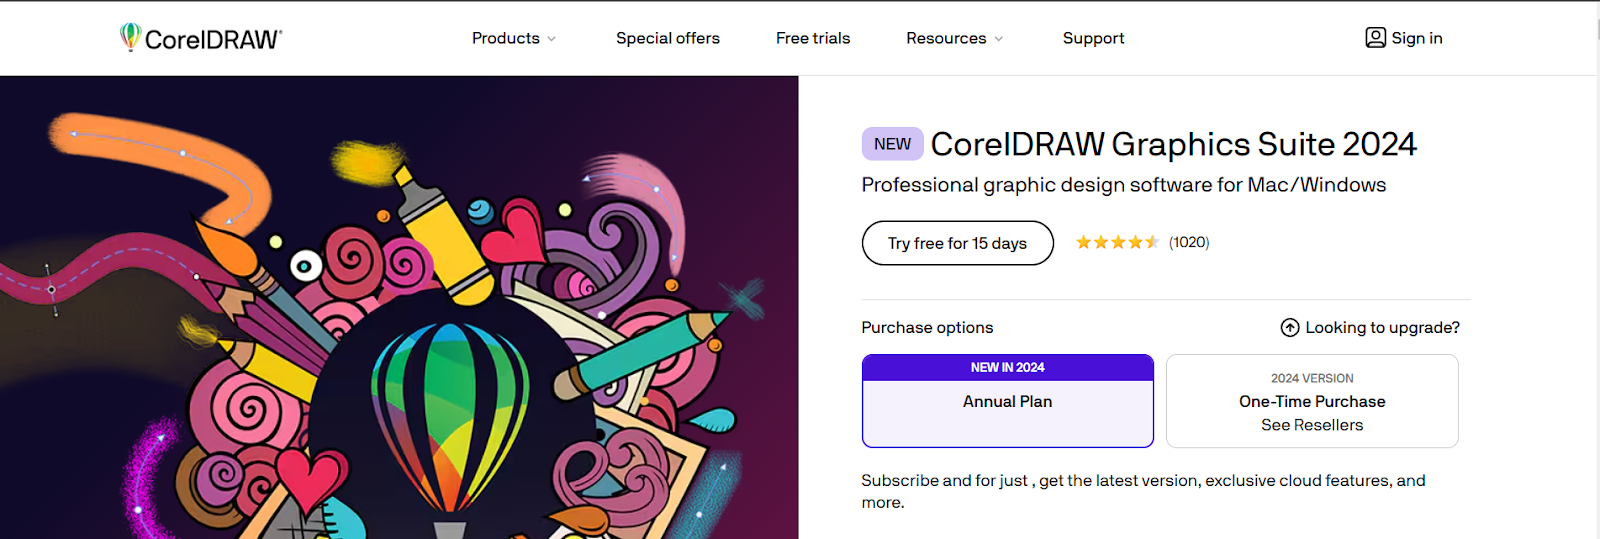Click the page vertical scrollbar
Viewport: 1600px width, 539px height.
click(1596, 270)
